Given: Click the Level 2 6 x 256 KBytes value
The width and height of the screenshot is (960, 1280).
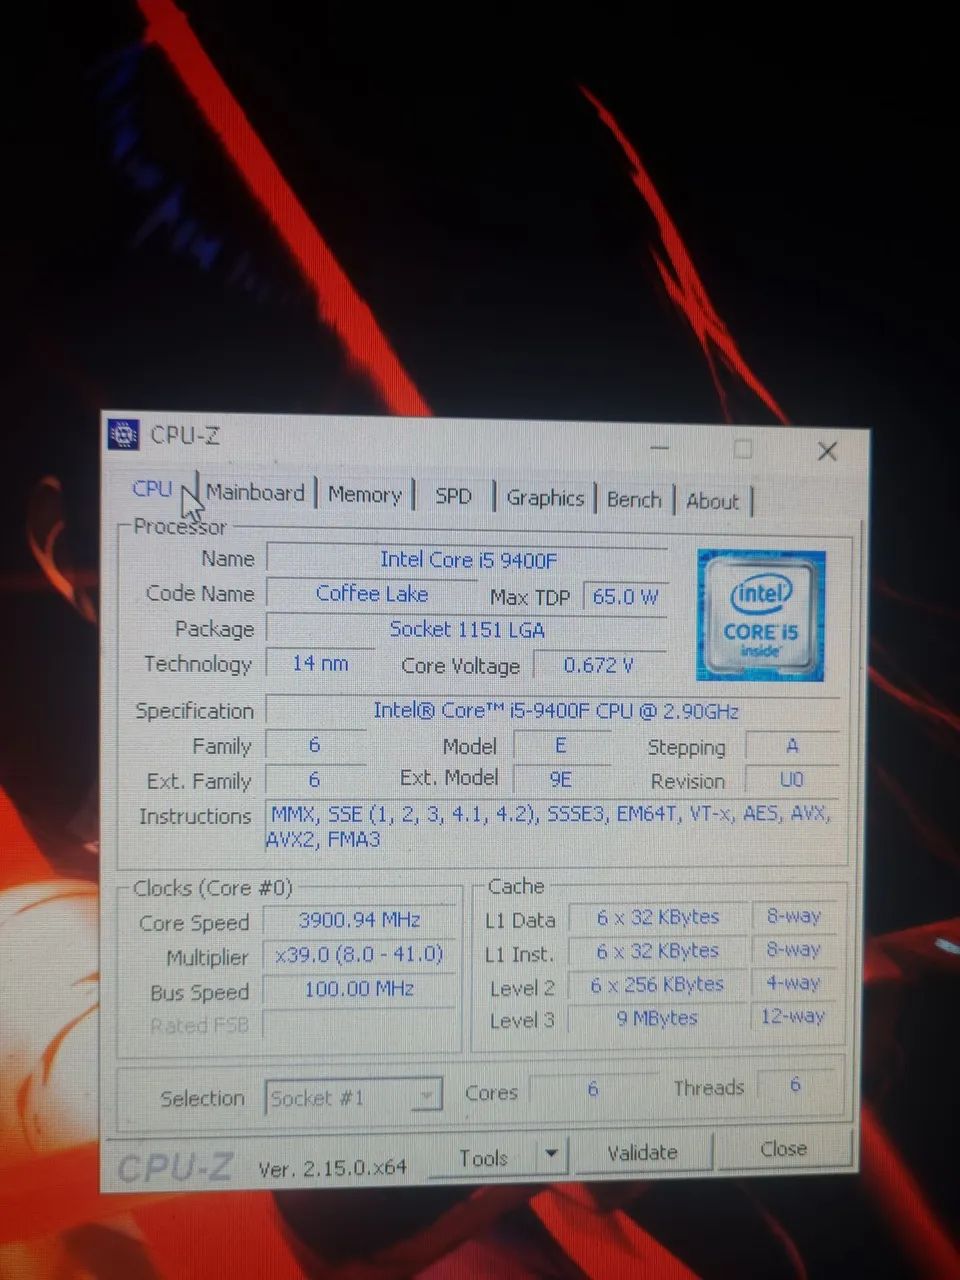Looking at the screenshot, I should [x=657, y=985].
